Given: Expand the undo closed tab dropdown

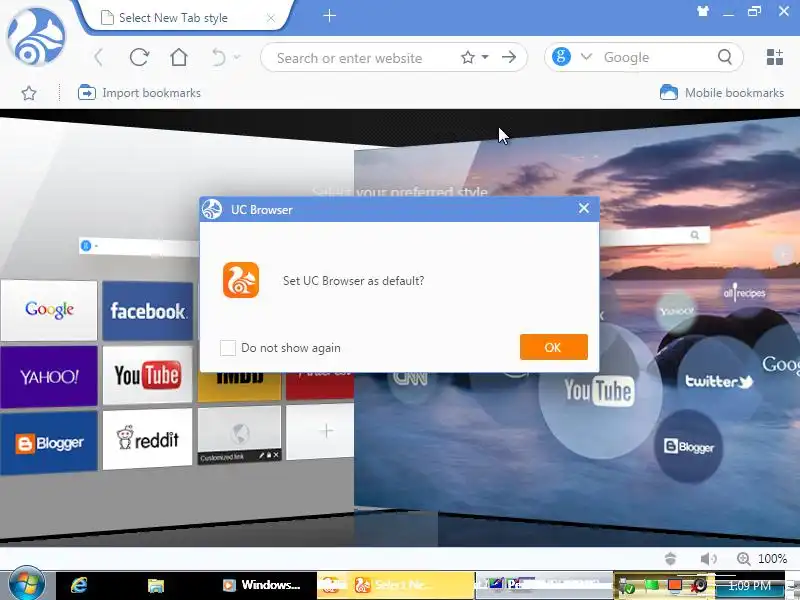Looking at the screenshot, I should click(x=237, y=57).
